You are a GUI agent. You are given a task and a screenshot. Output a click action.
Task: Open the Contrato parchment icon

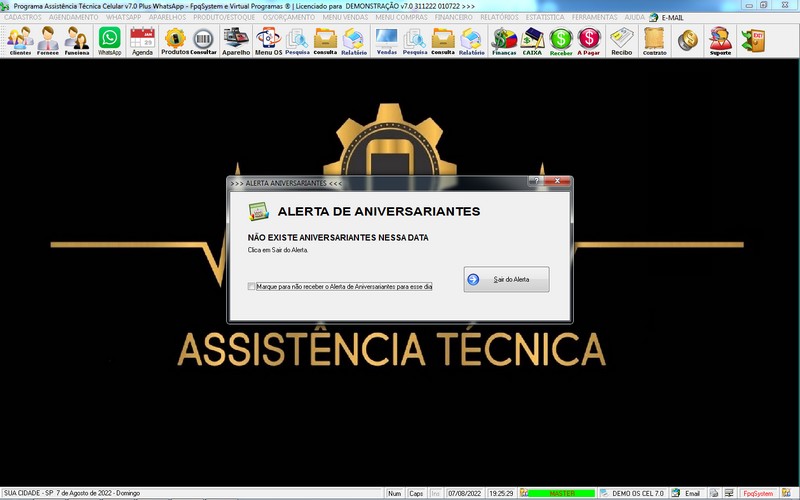(655, 41)
